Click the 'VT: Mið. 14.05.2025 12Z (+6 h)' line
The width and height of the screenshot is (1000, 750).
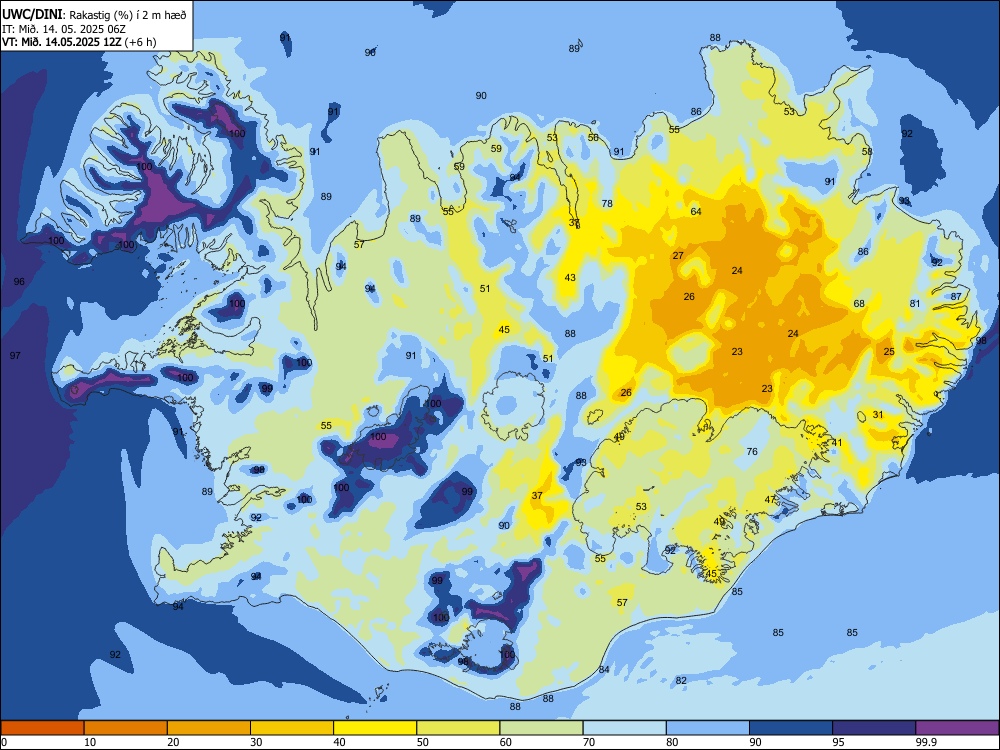tap(79, 42)
